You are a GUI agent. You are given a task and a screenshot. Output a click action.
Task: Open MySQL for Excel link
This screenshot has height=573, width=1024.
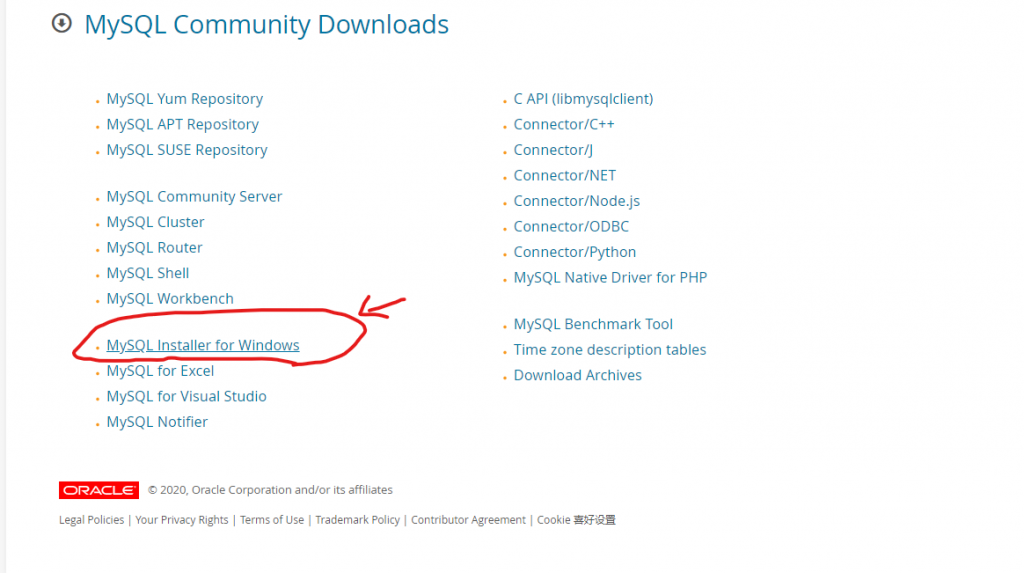160,370
